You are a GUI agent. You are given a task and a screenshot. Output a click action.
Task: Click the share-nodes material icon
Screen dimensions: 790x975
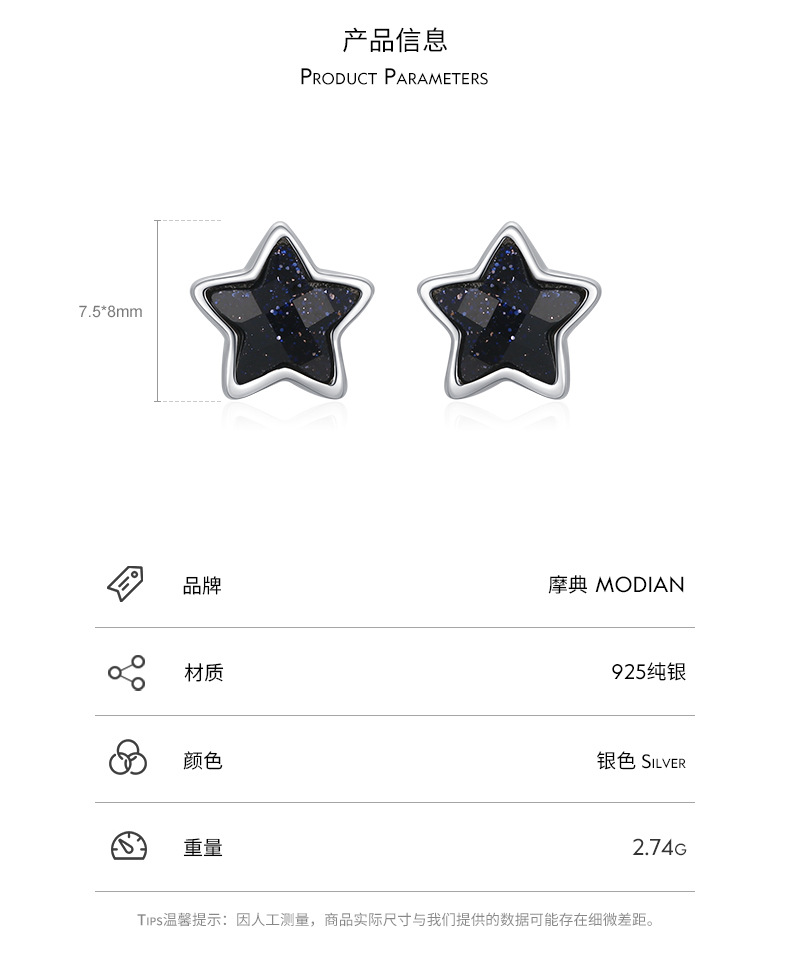[127, 673]
